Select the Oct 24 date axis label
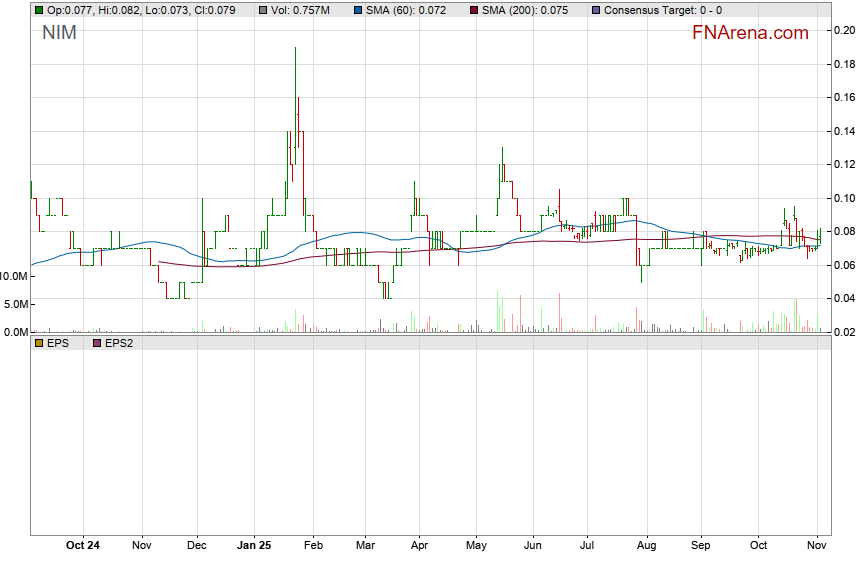This screenshot has width=859, height=566. [83, 546]
